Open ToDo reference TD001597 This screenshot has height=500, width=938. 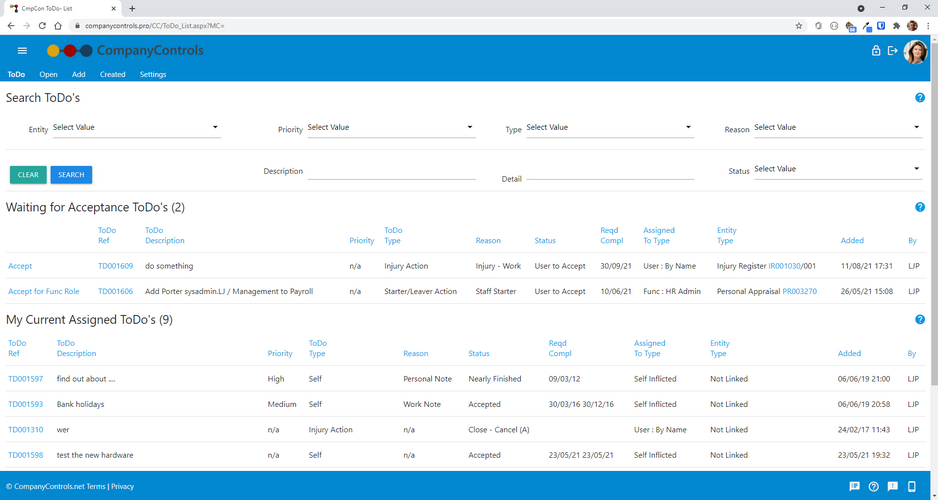(x=26, y=379)
